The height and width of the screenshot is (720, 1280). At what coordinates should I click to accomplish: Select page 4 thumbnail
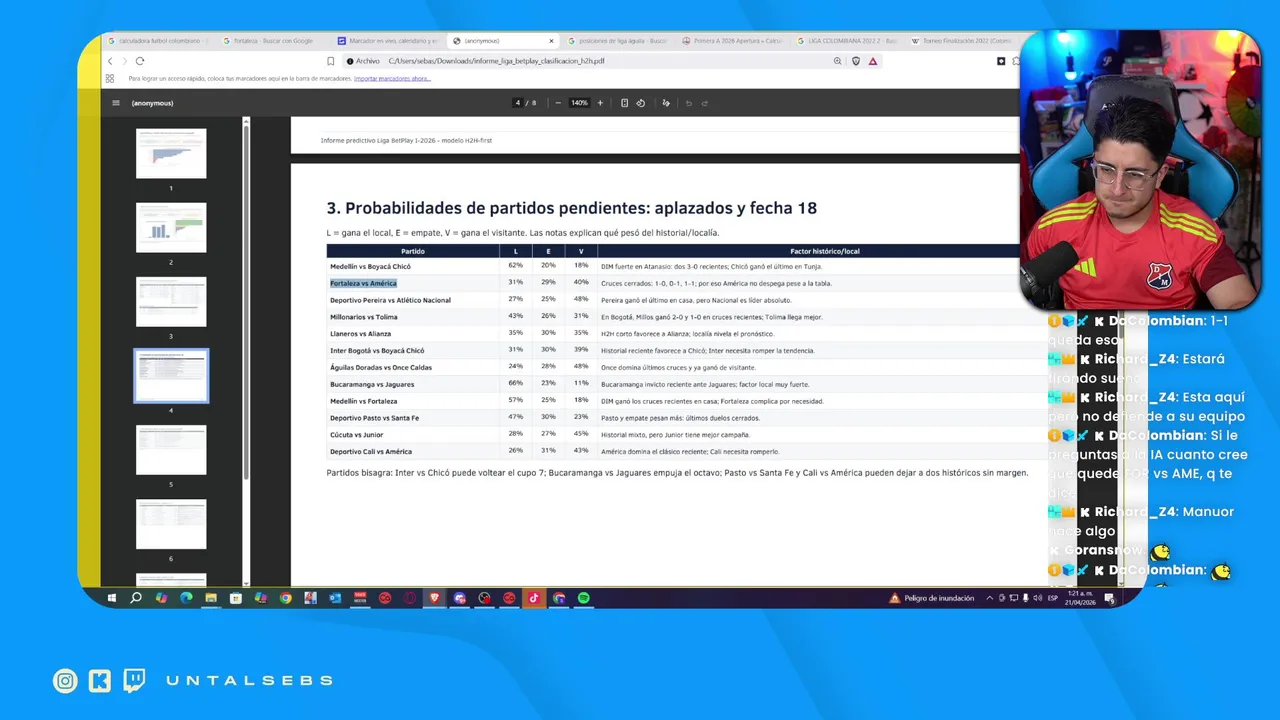tap(171, 376)
